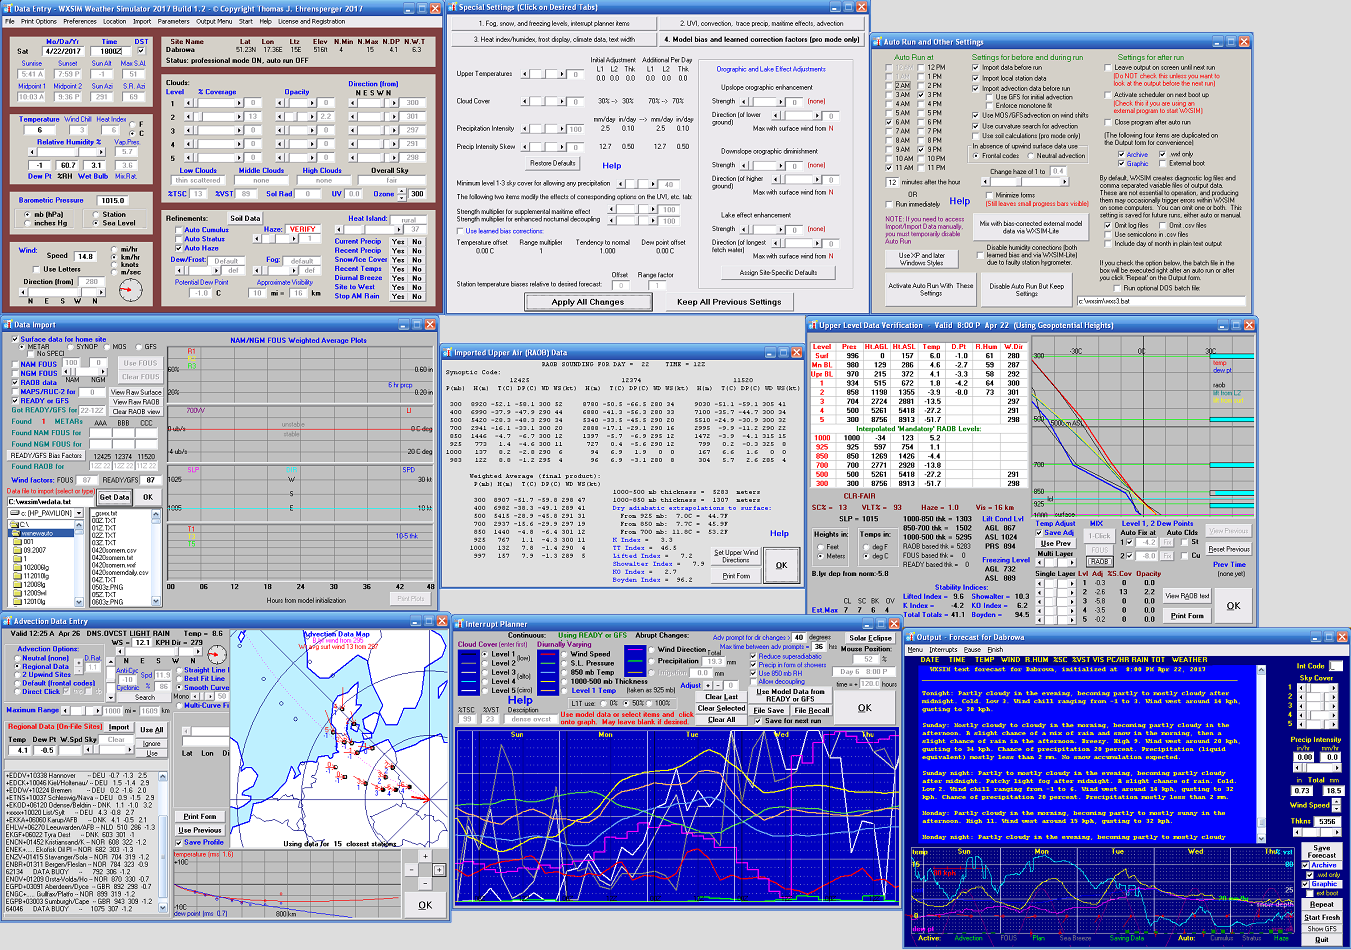The height and width of the screenshot is (950, 1351).
Task: Click the Interrupt Planner window title bar icon
Action: 459,624
